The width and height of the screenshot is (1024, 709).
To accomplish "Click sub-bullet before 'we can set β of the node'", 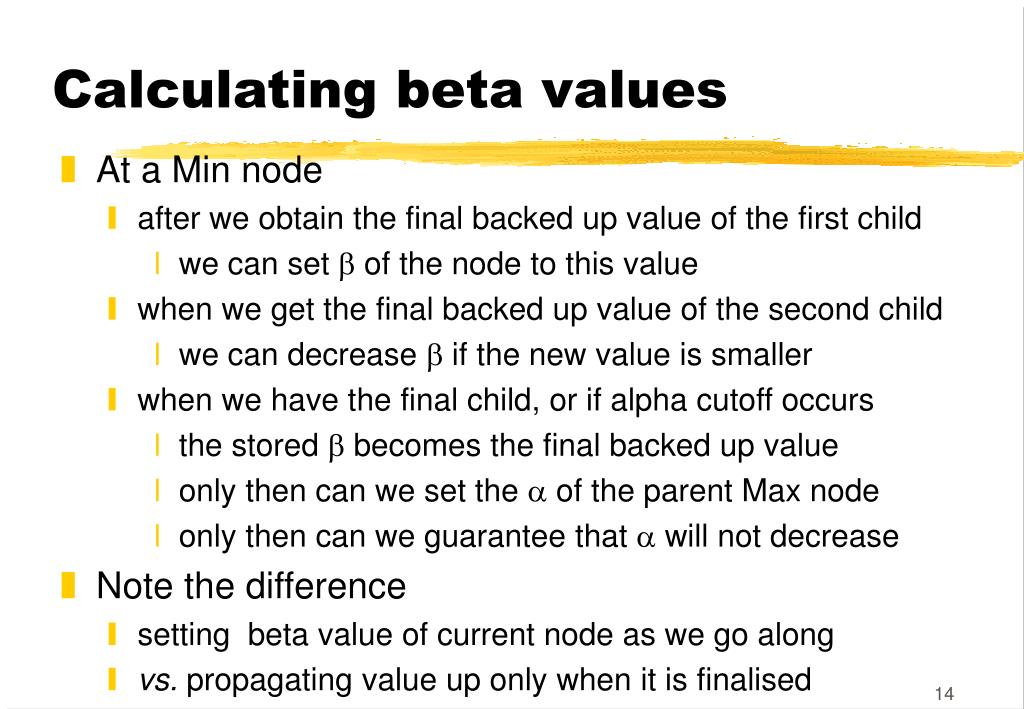I will tap(157, 264).
